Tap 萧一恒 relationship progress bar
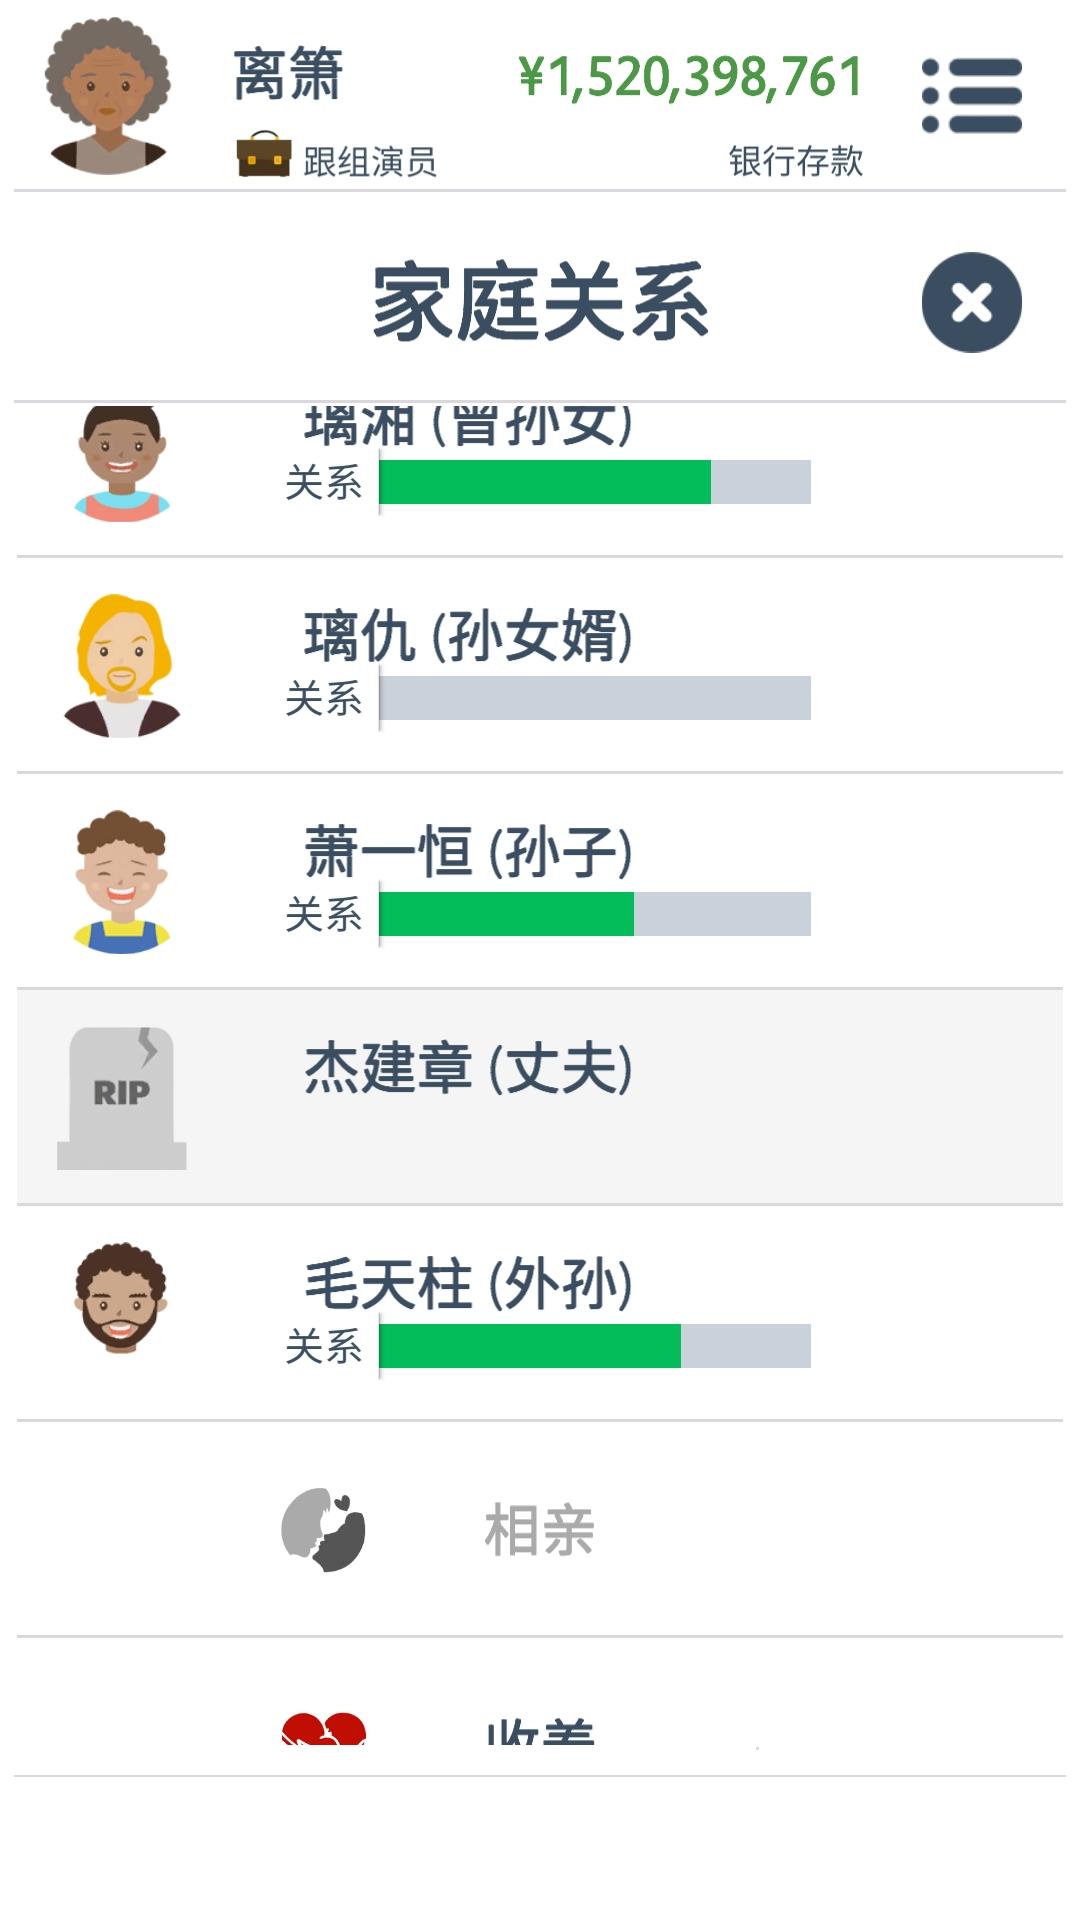 point(595,914)
